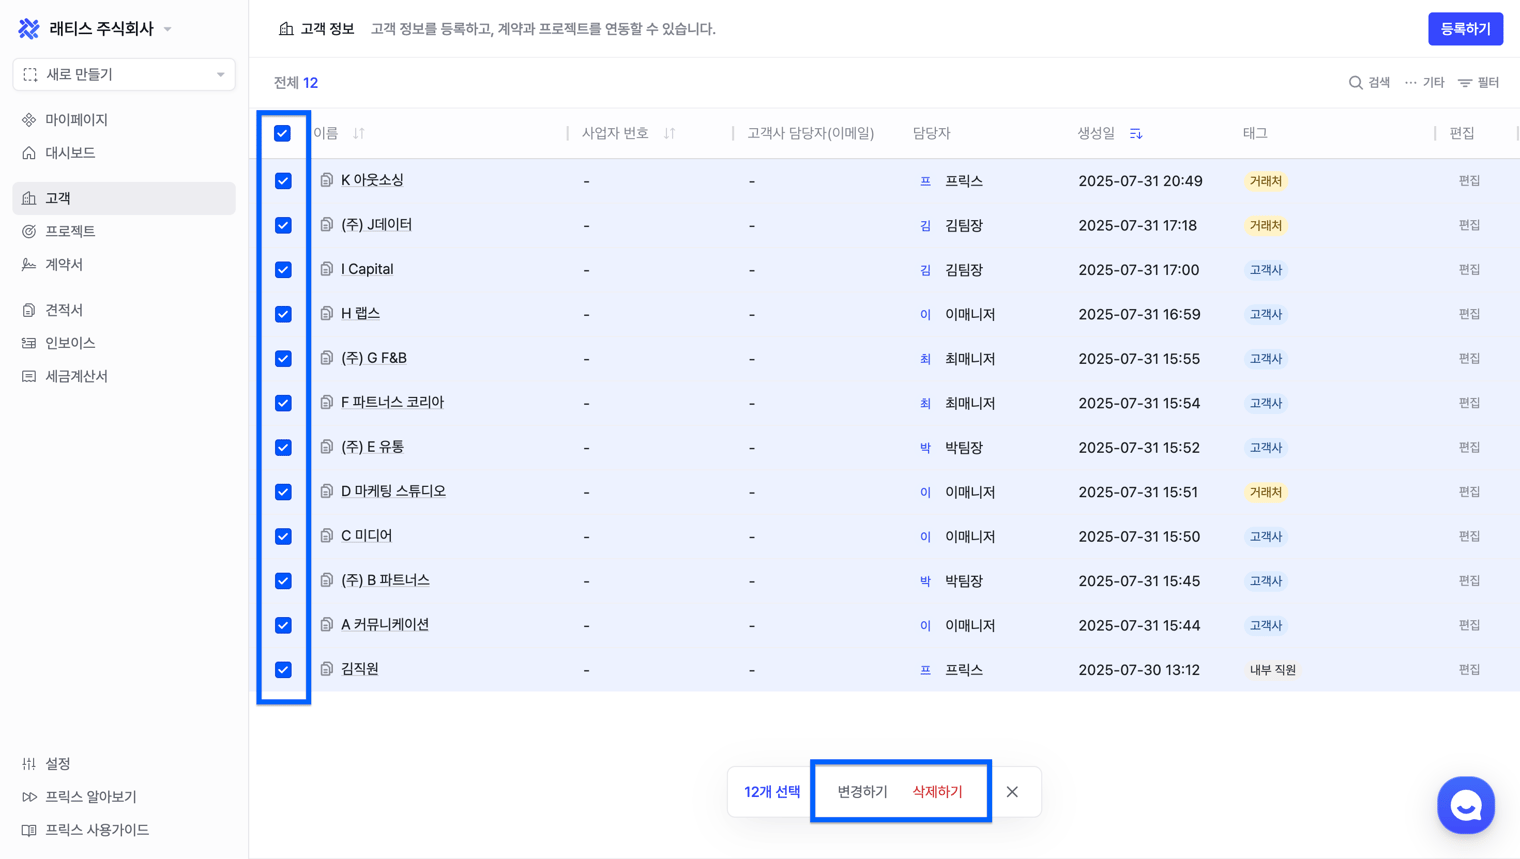Click 변경하기 in the selection bar
Screen dimensions: 1520x859
click(862, 792)
